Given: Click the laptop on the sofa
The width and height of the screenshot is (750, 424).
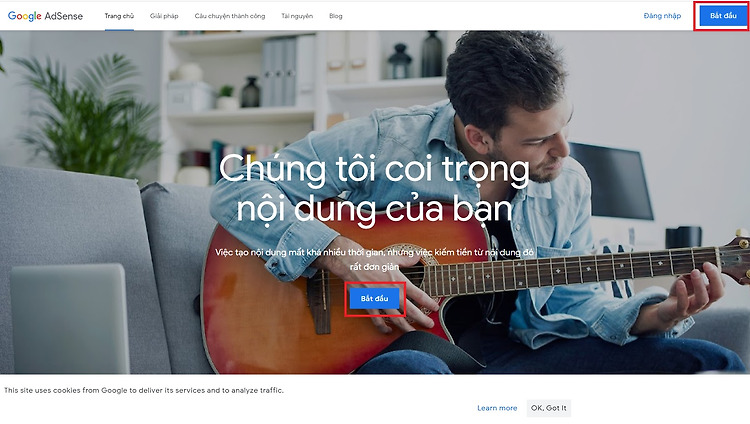Looking at the screenshot, I should [70, 318].
